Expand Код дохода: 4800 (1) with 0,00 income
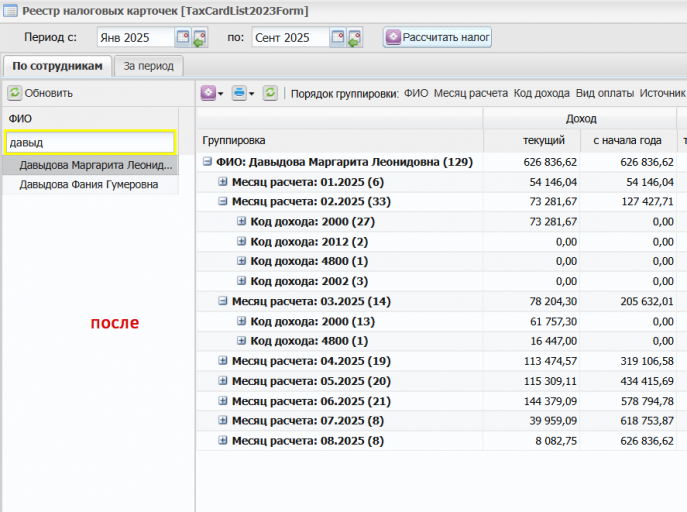This screenshot has width=687, height=512. (241, 261)
